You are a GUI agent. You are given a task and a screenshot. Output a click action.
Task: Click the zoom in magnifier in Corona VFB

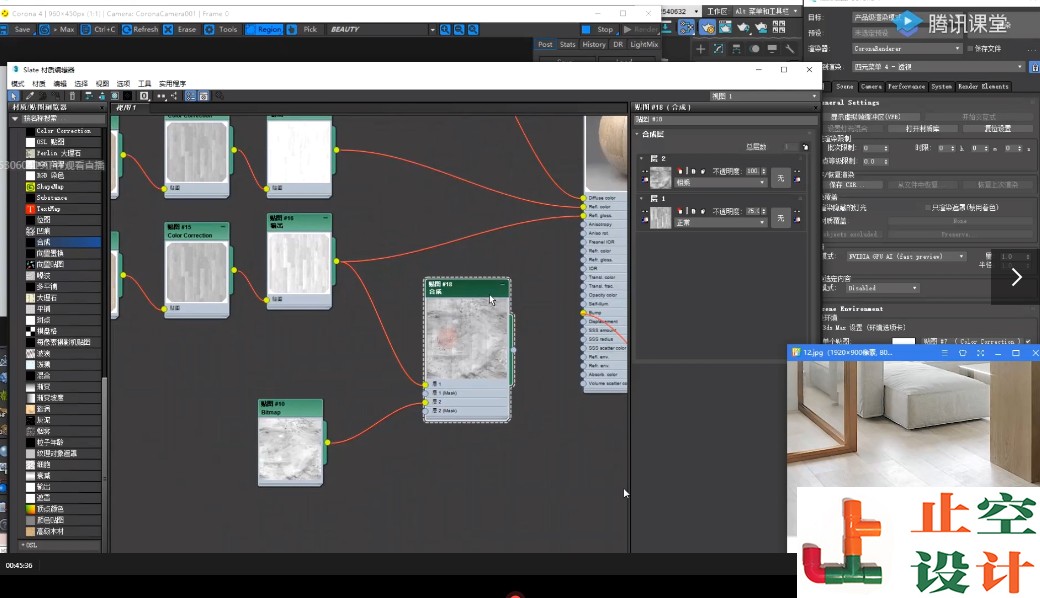point(445,29)
